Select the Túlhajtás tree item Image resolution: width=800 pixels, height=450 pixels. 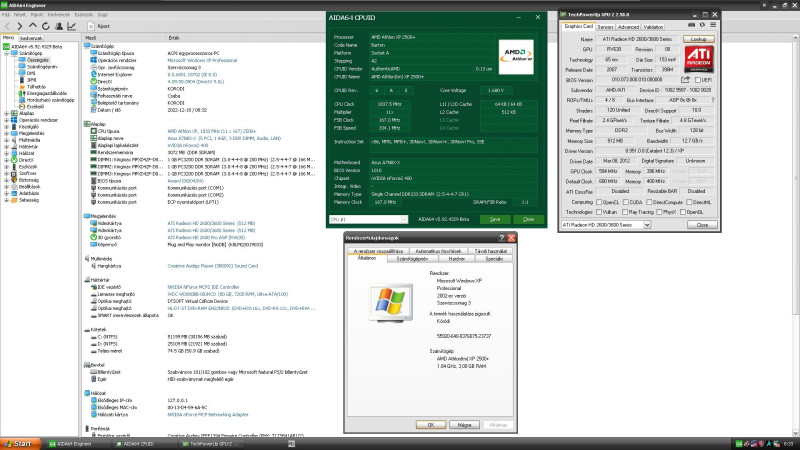36,86
